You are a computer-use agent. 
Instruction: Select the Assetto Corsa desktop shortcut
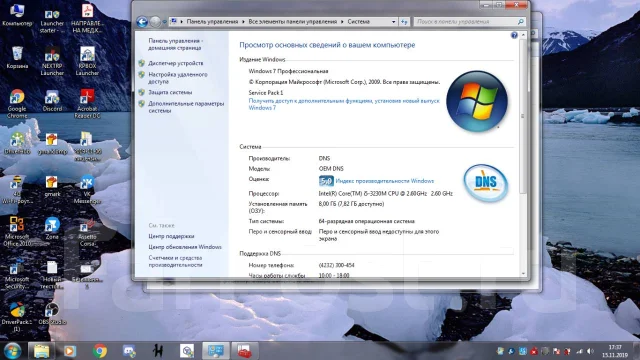point(87,232)
